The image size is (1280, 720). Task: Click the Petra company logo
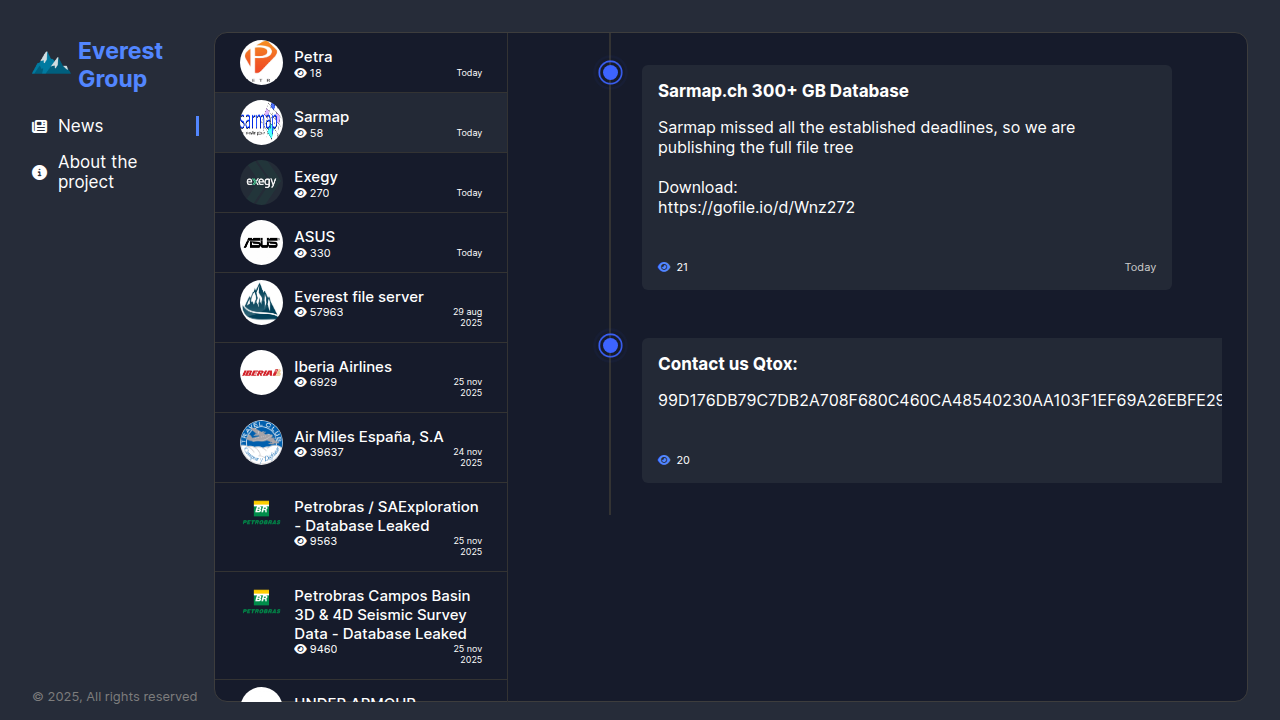tap(261, 63)
